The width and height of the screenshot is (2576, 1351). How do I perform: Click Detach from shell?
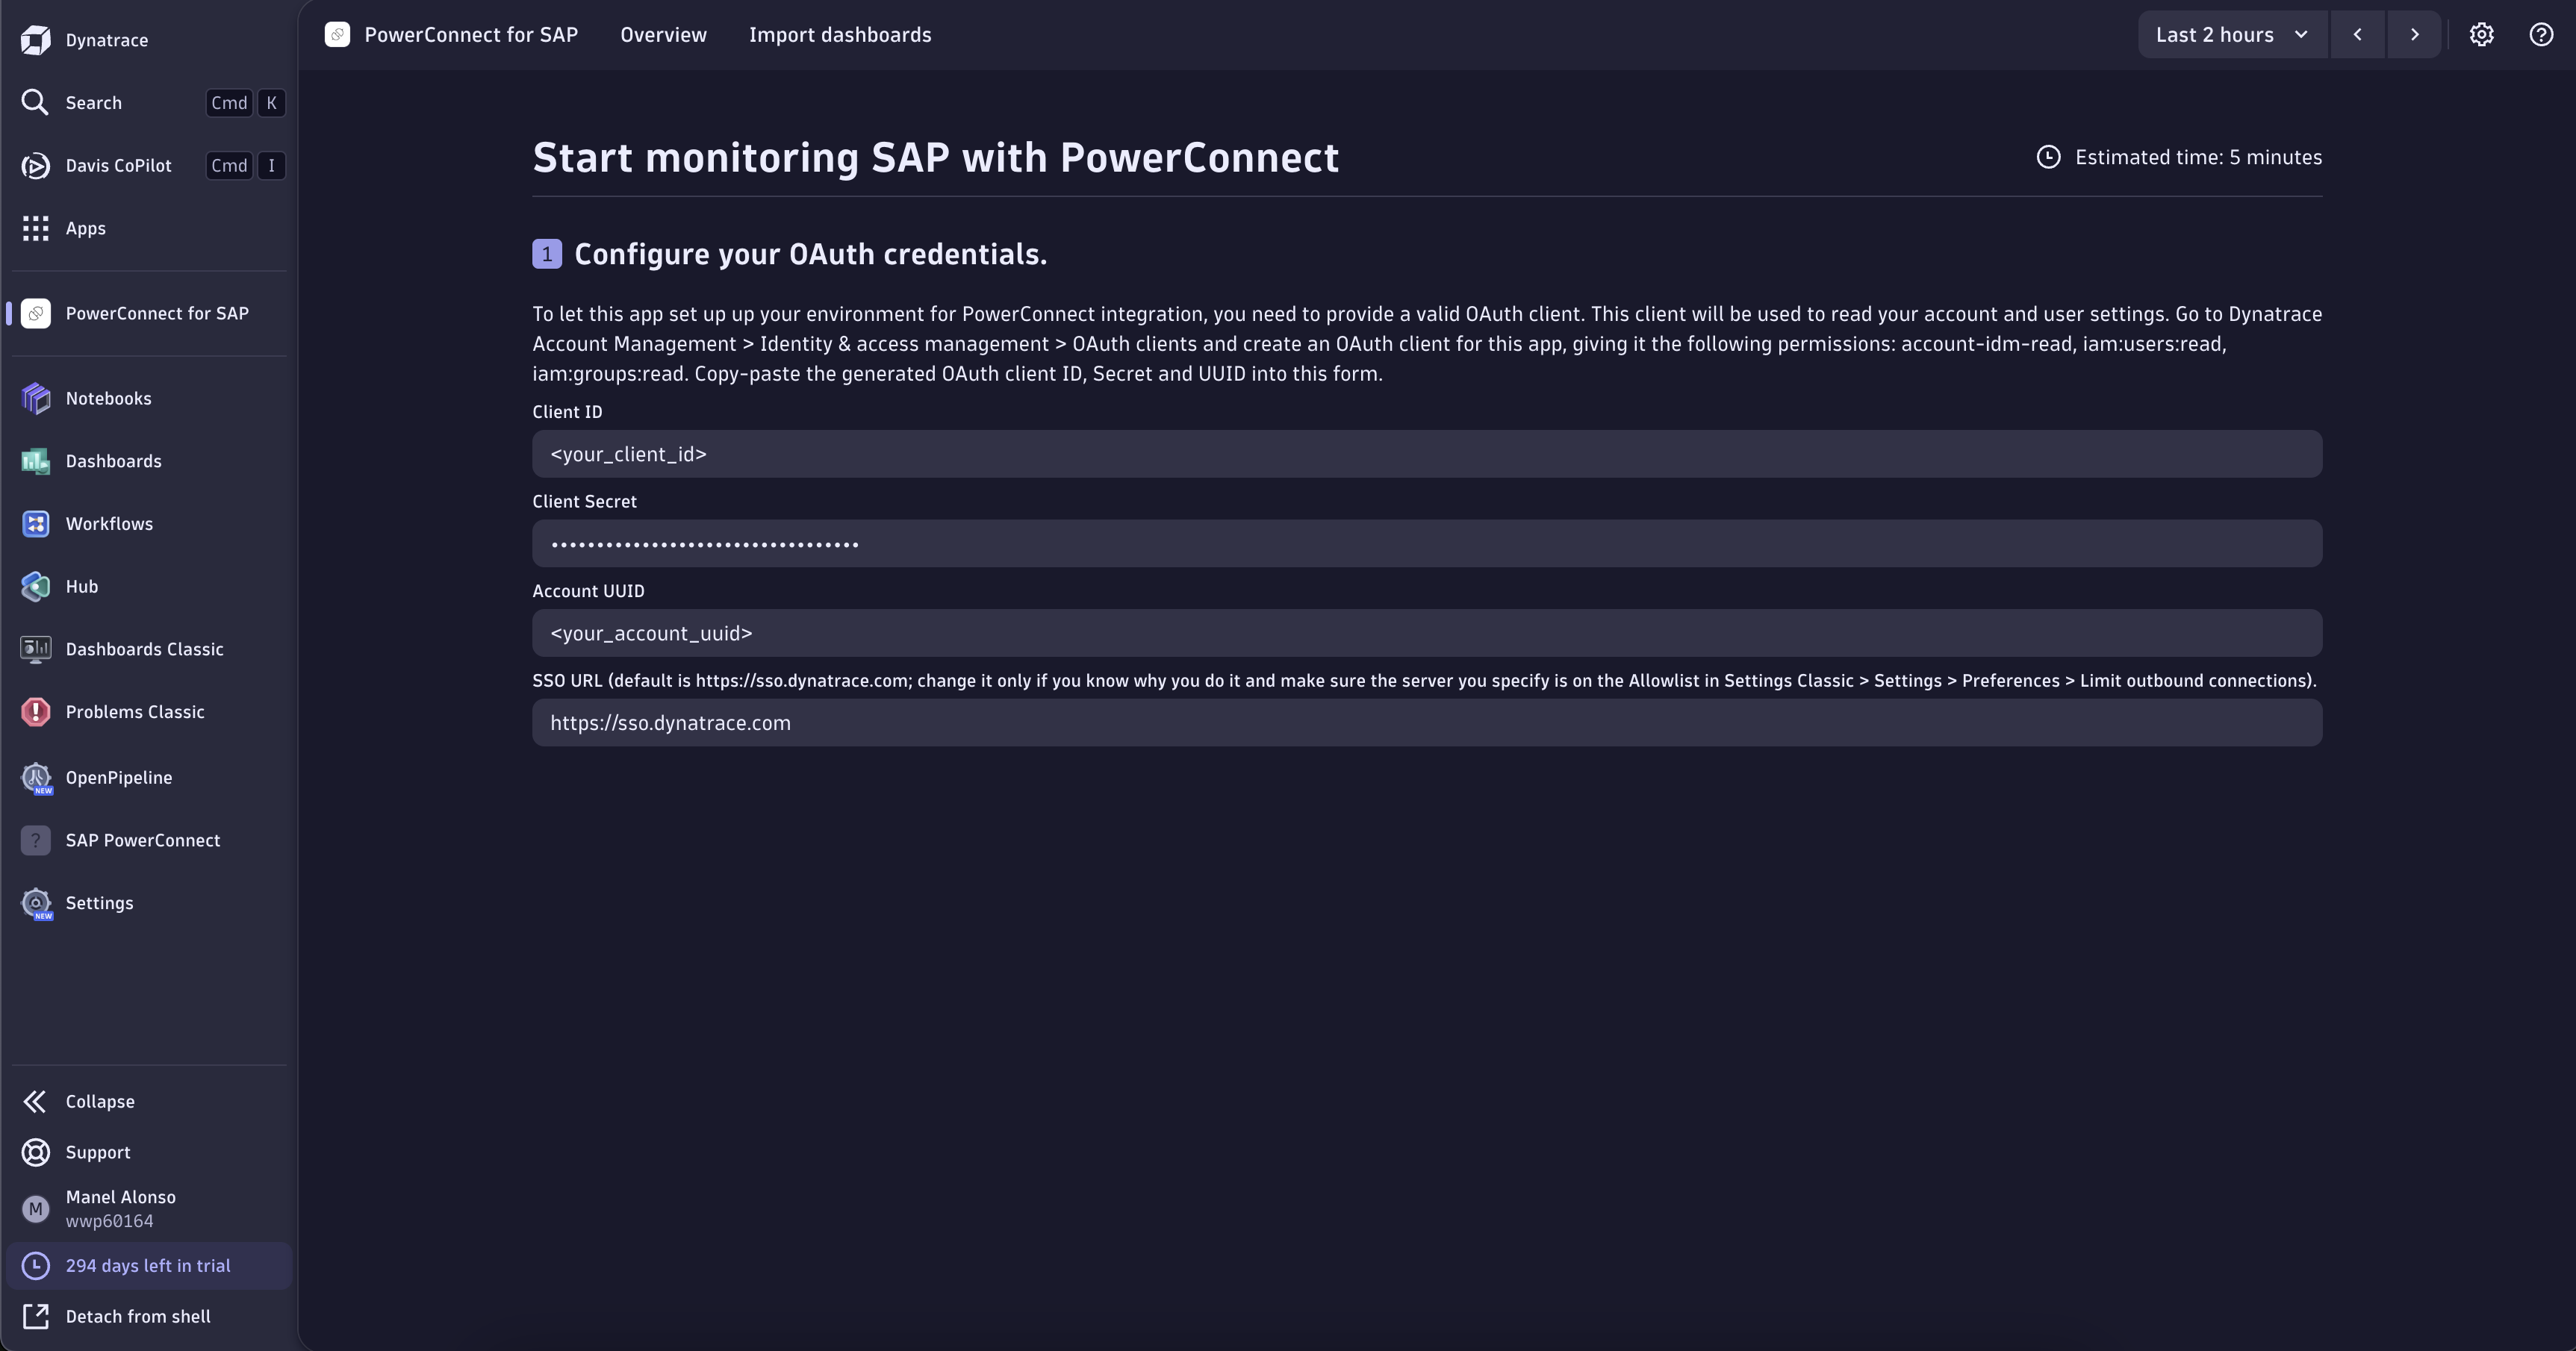coord(138,1317)
